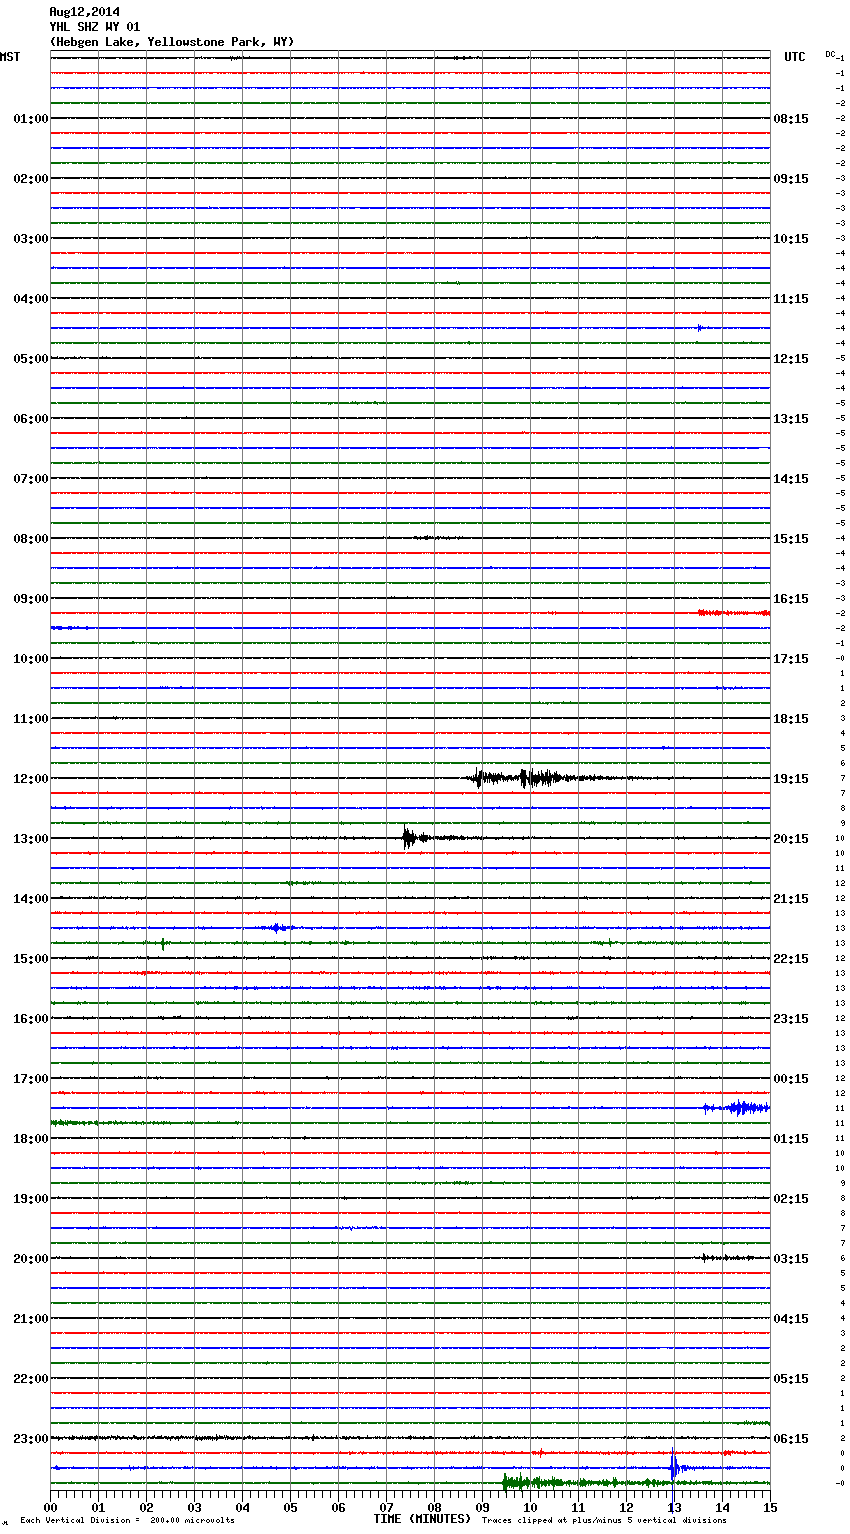Click the TIME (MINUTES) axis title
The width and height of the screenshot is (850, 1534).
pos(422,1519)
